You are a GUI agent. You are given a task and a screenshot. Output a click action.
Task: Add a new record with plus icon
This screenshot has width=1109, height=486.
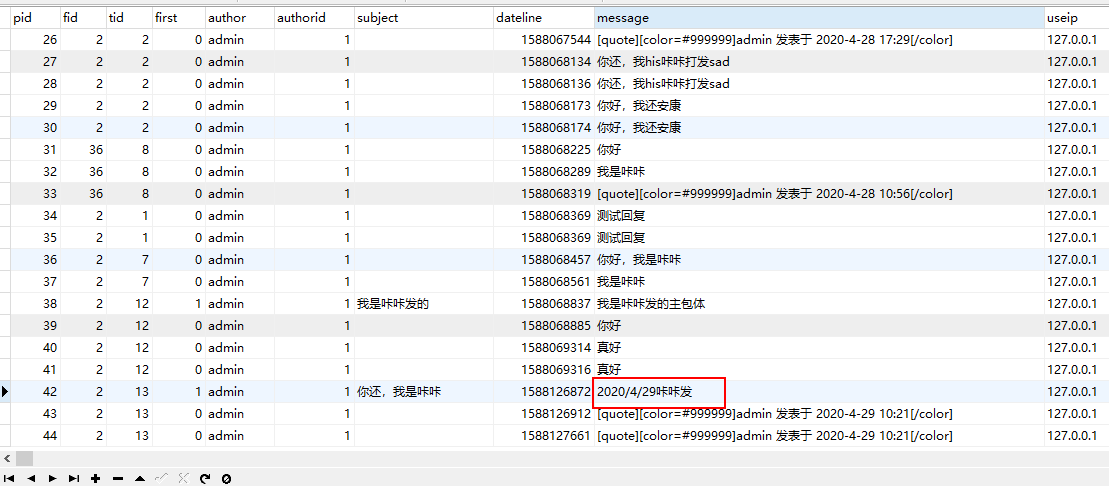(95, 478)
